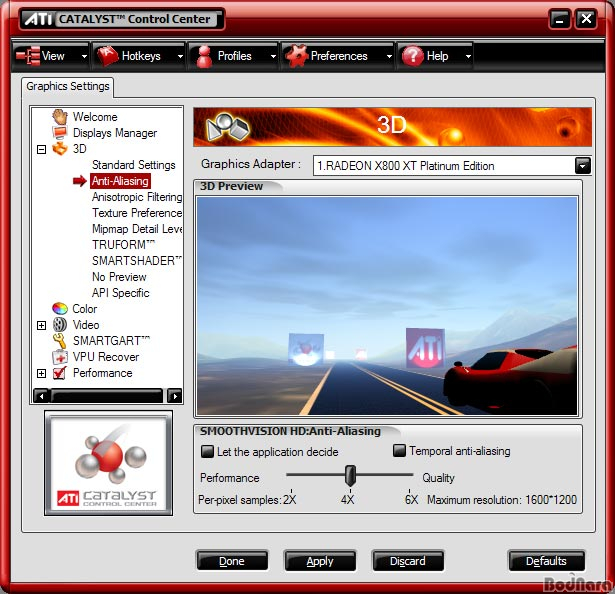Open the Preferences menu
The height and width of the screenshot is (594, 615).
338,56
